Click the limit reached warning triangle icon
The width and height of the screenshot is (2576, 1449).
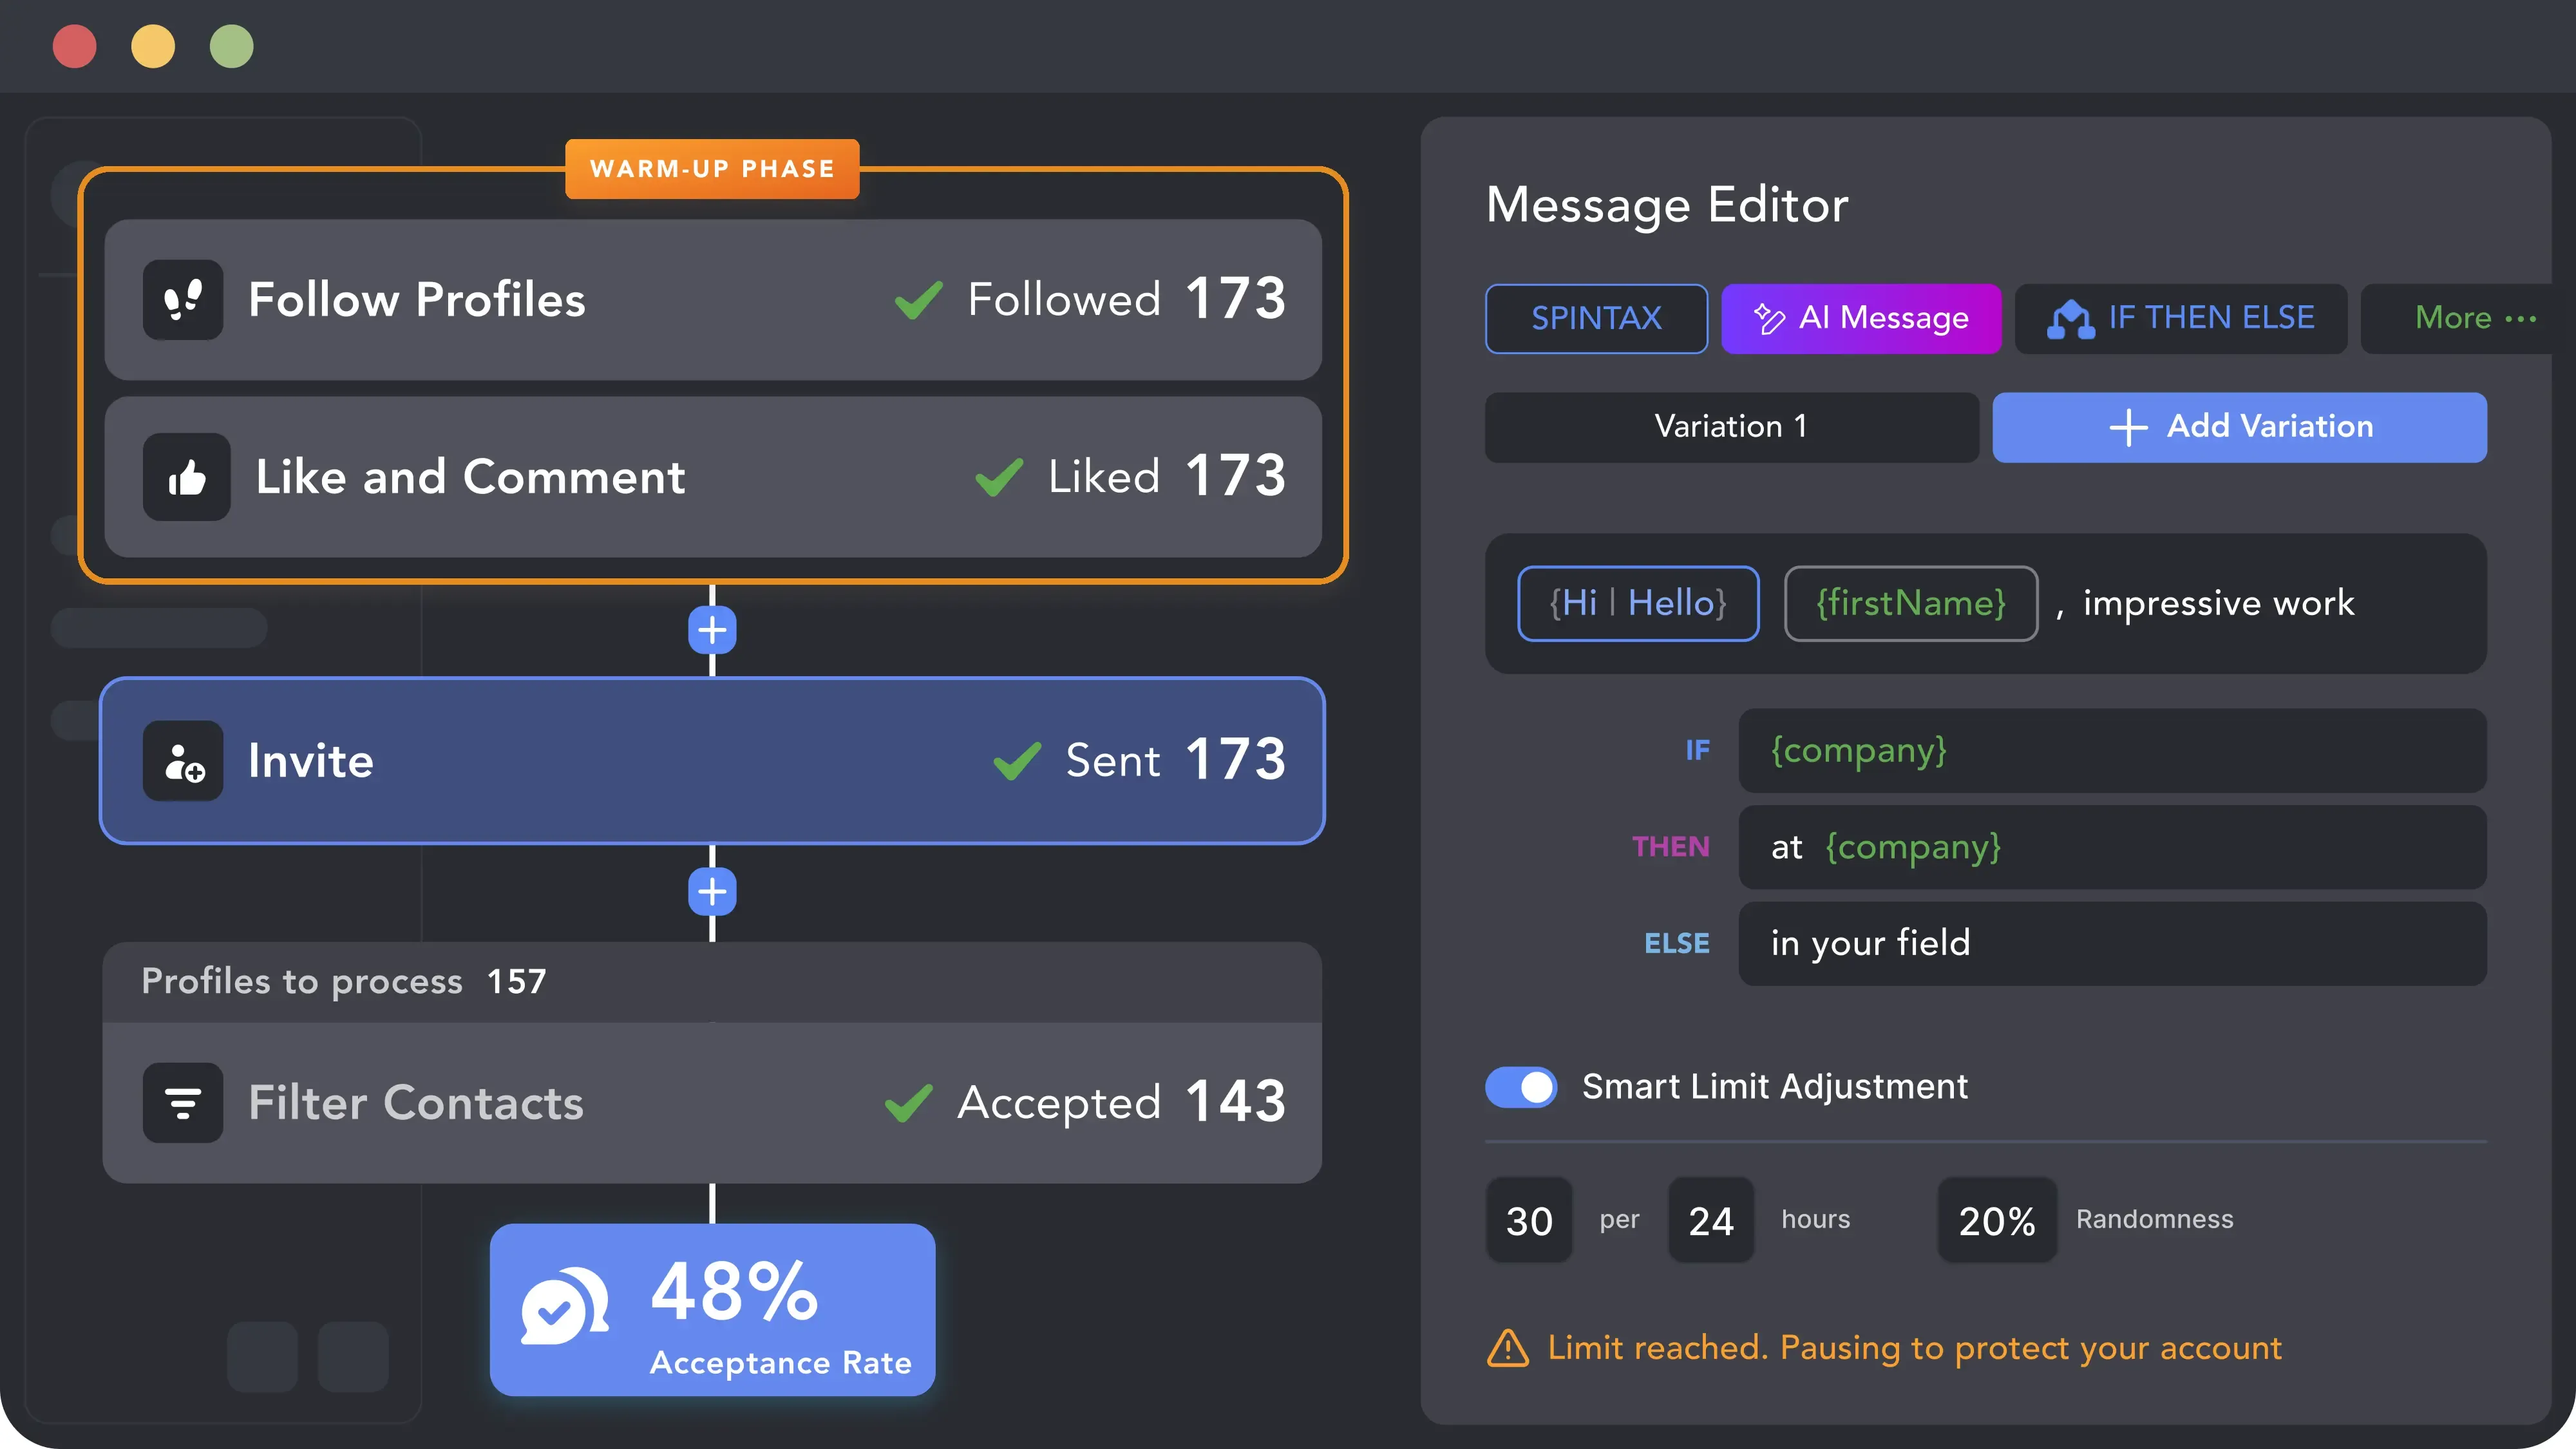point(1507,1348)
